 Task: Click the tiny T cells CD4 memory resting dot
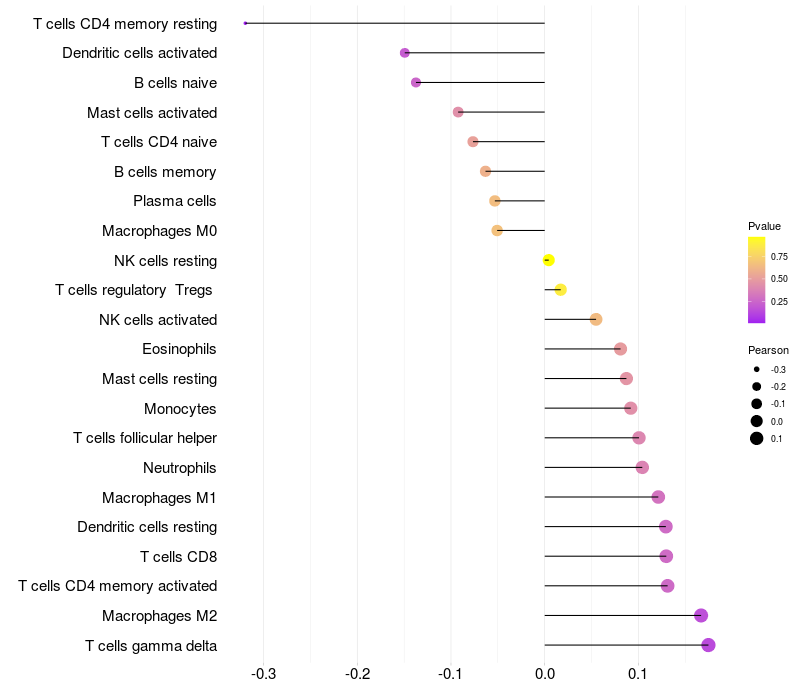(x=246, y=23)
